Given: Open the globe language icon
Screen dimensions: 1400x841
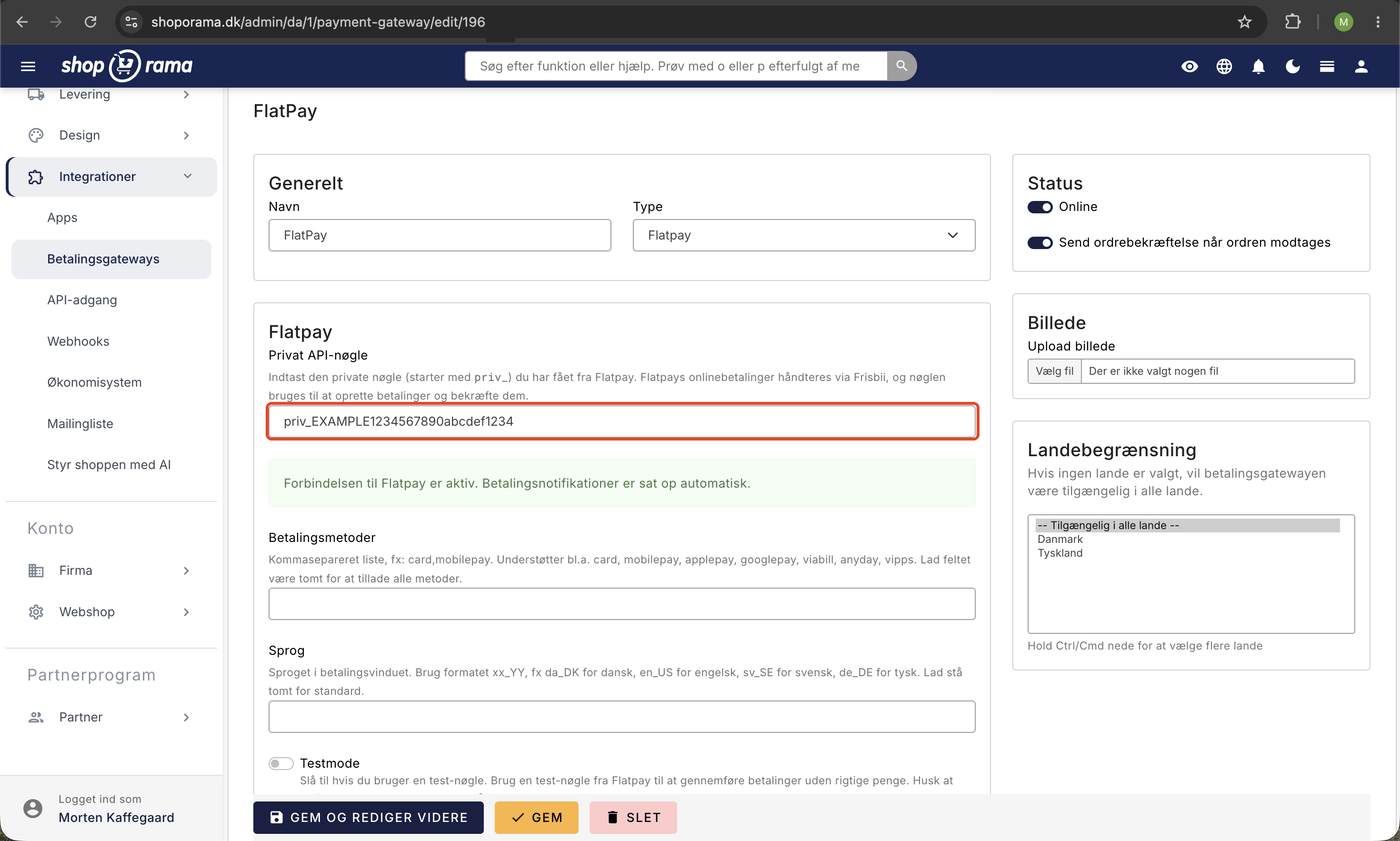Looking at the screenshot, I should pyautogui.click(x=1224, y=66).
